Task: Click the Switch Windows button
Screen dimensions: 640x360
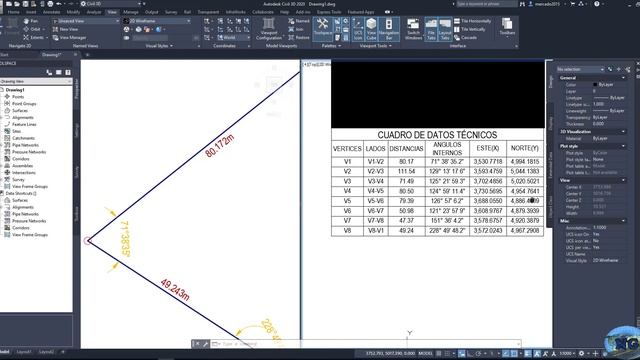Action: (x=413, y=29)
